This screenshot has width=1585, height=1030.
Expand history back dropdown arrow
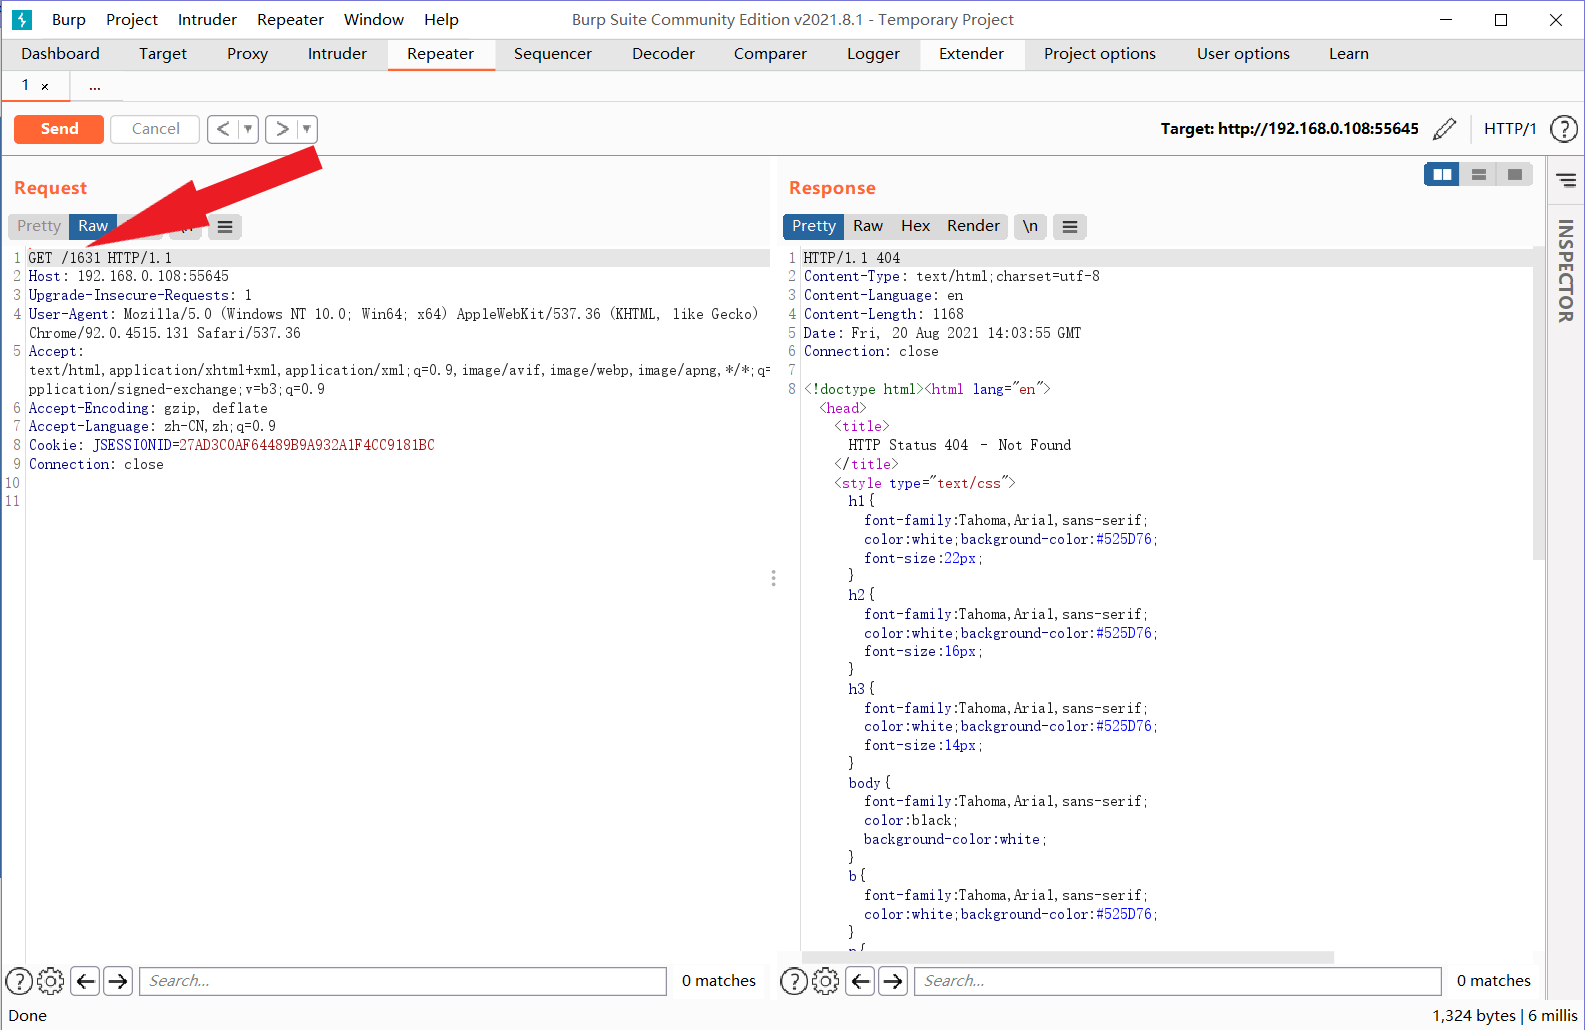click(x=248, y=129)
